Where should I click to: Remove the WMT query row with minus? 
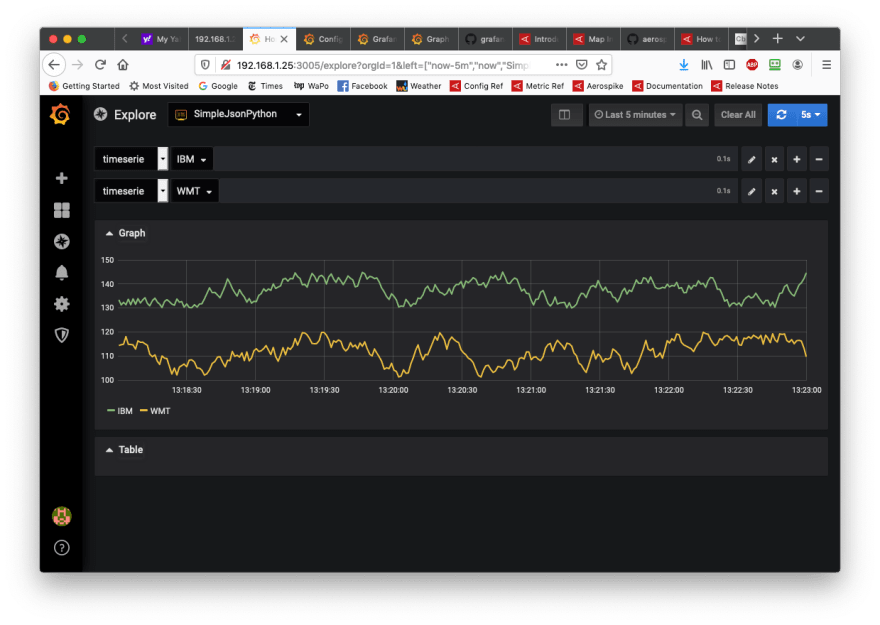pos(819,191)
